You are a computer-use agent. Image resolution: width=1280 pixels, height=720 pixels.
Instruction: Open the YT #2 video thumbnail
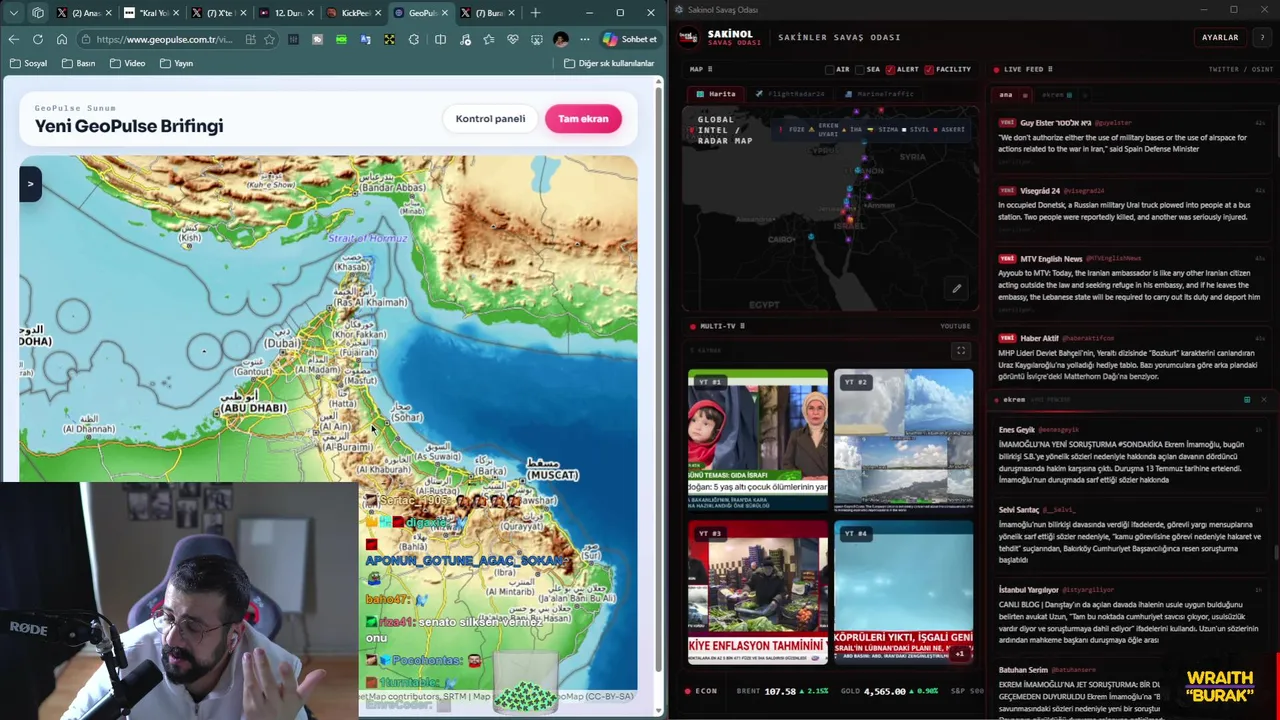(903, 439)
